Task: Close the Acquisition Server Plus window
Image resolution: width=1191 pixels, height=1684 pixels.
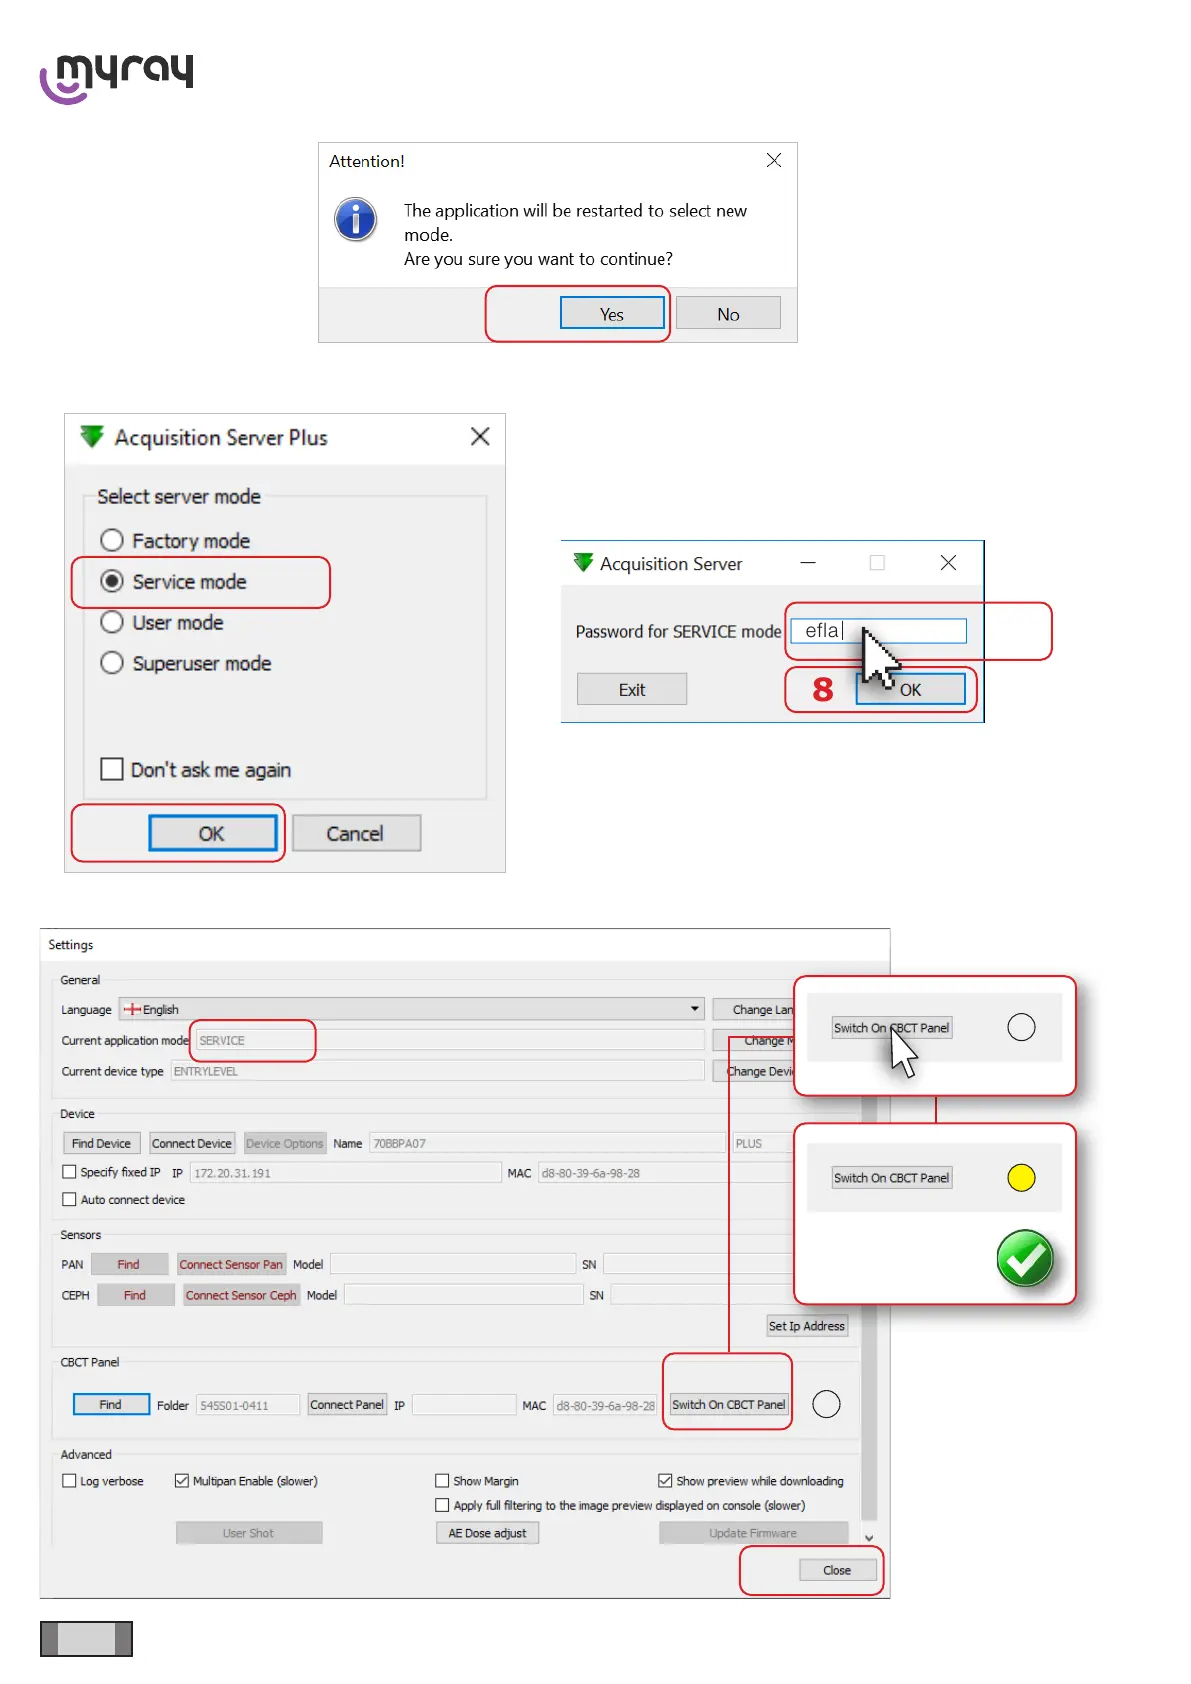Action: [480, 437]
